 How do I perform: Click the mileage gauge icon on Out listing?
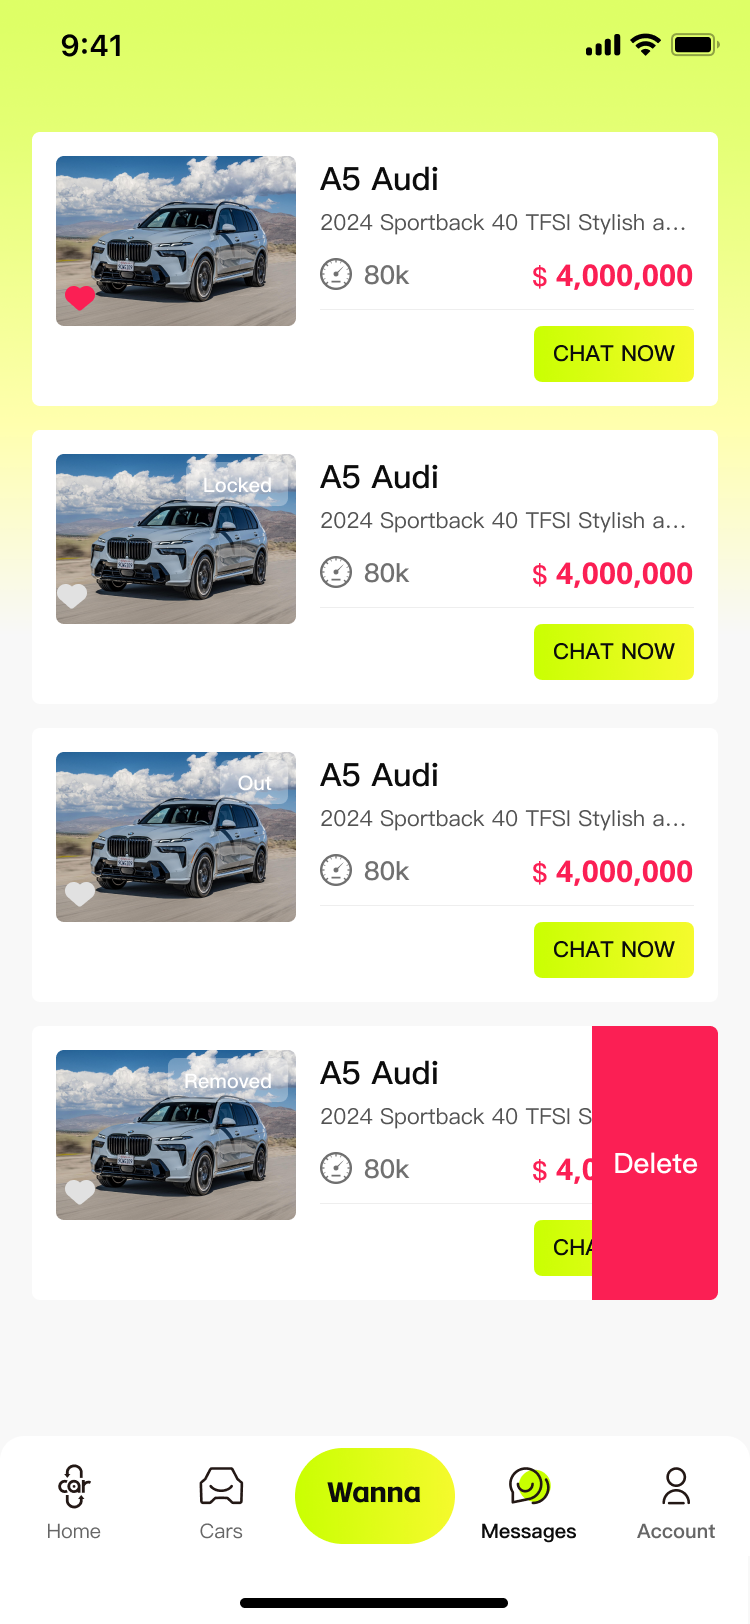[x=336, y=870]
